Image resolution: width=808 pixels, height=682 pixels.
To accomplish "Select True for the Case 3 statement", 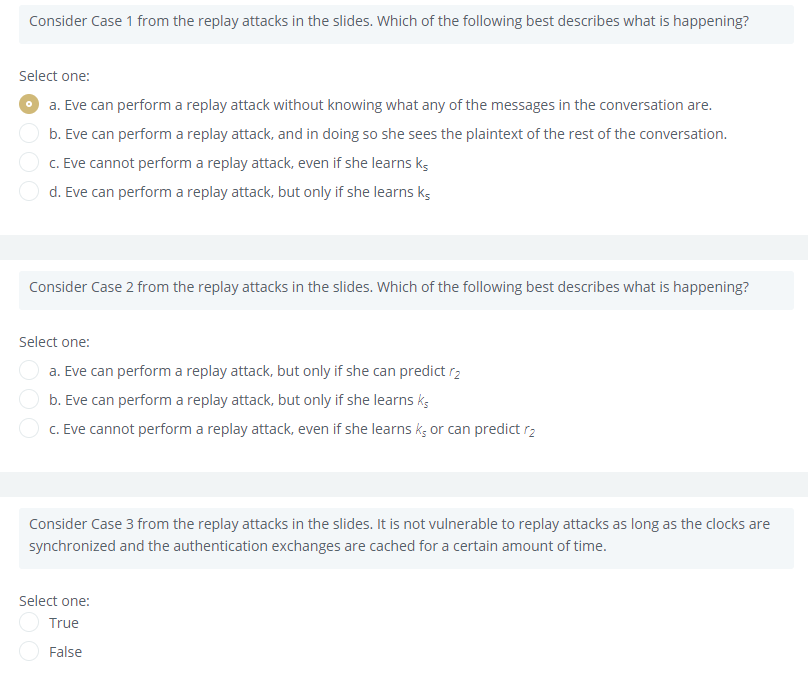I will 29,622.
